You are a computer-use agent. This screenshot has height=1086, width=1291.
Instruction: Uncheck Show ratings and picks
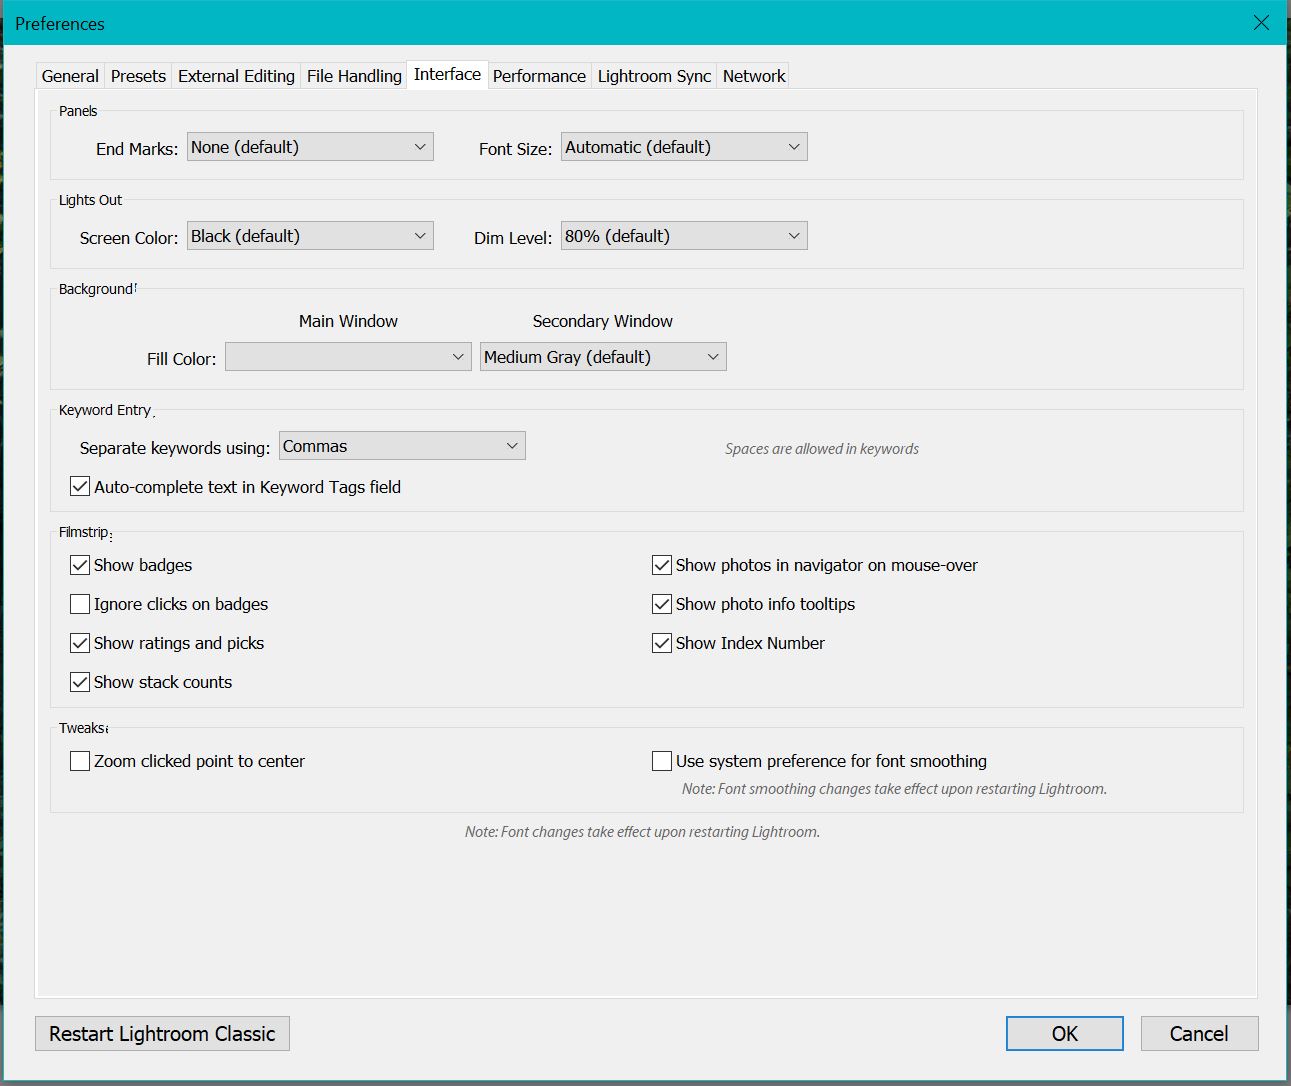click(80, 643)
